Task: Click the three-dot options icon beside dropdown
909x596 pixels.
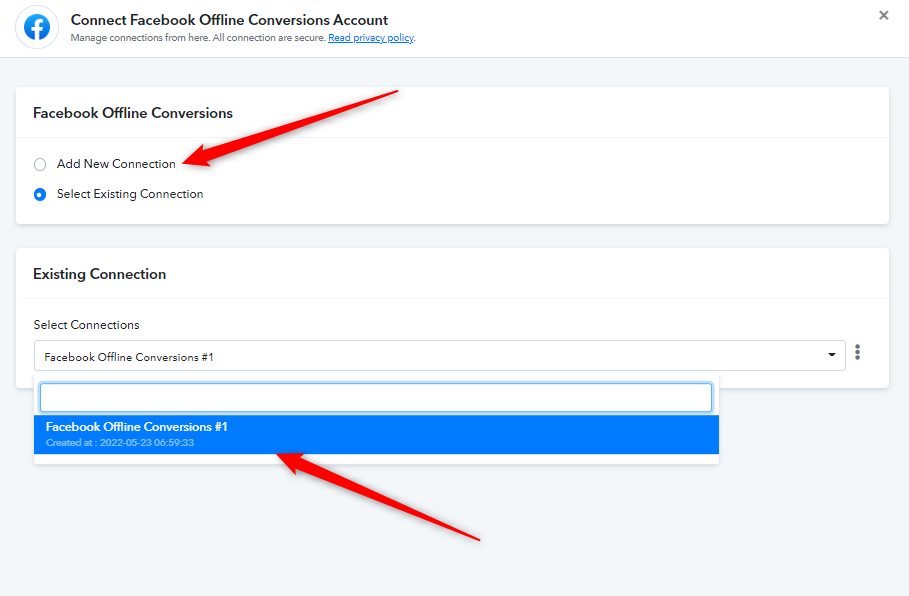Action: 857,352
